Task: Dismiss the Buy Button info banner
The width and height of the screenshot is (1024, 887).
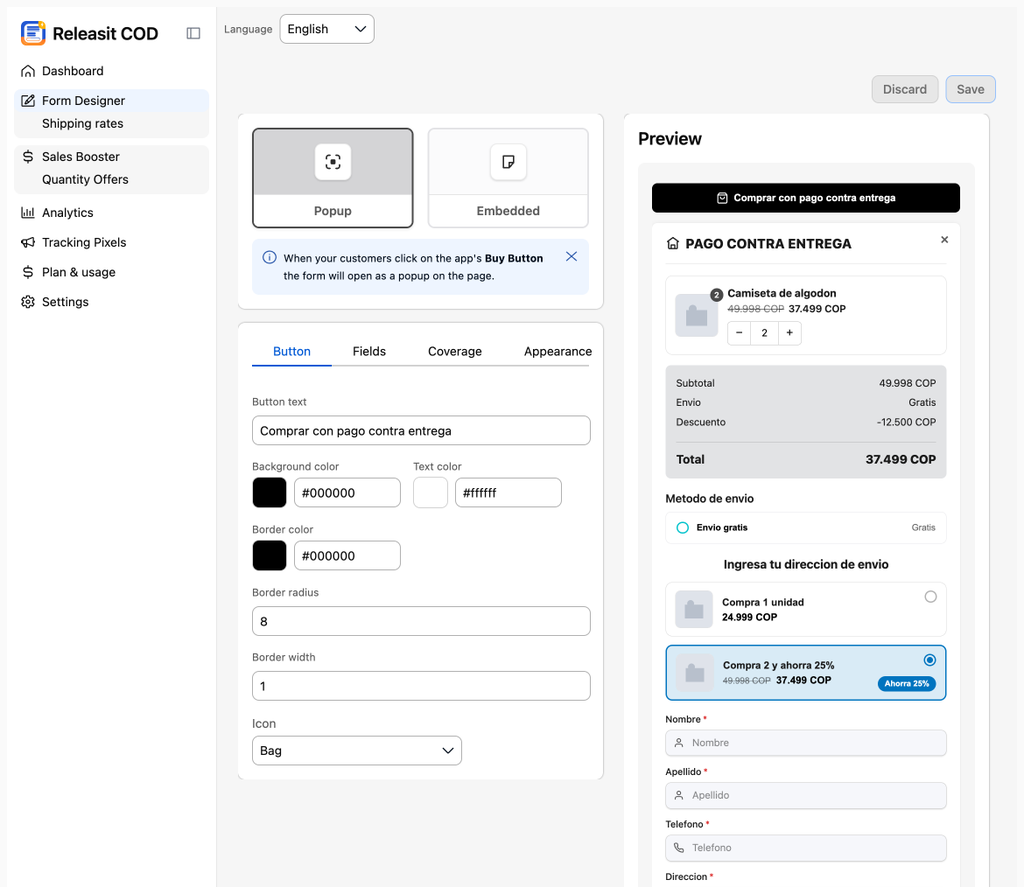Action: [571, 257]
